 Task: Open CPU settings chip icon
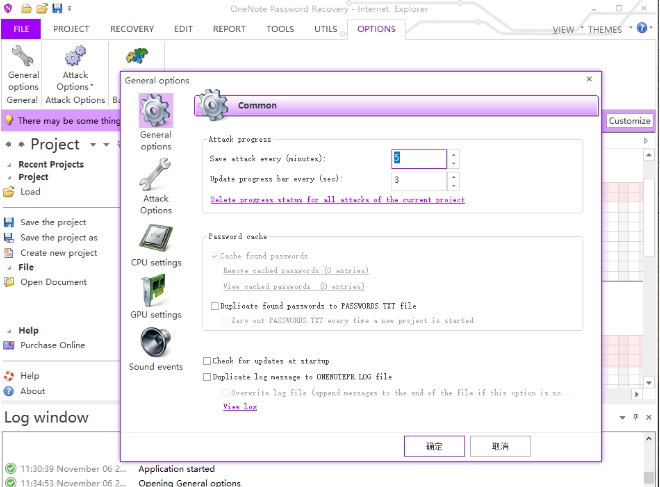156,238
